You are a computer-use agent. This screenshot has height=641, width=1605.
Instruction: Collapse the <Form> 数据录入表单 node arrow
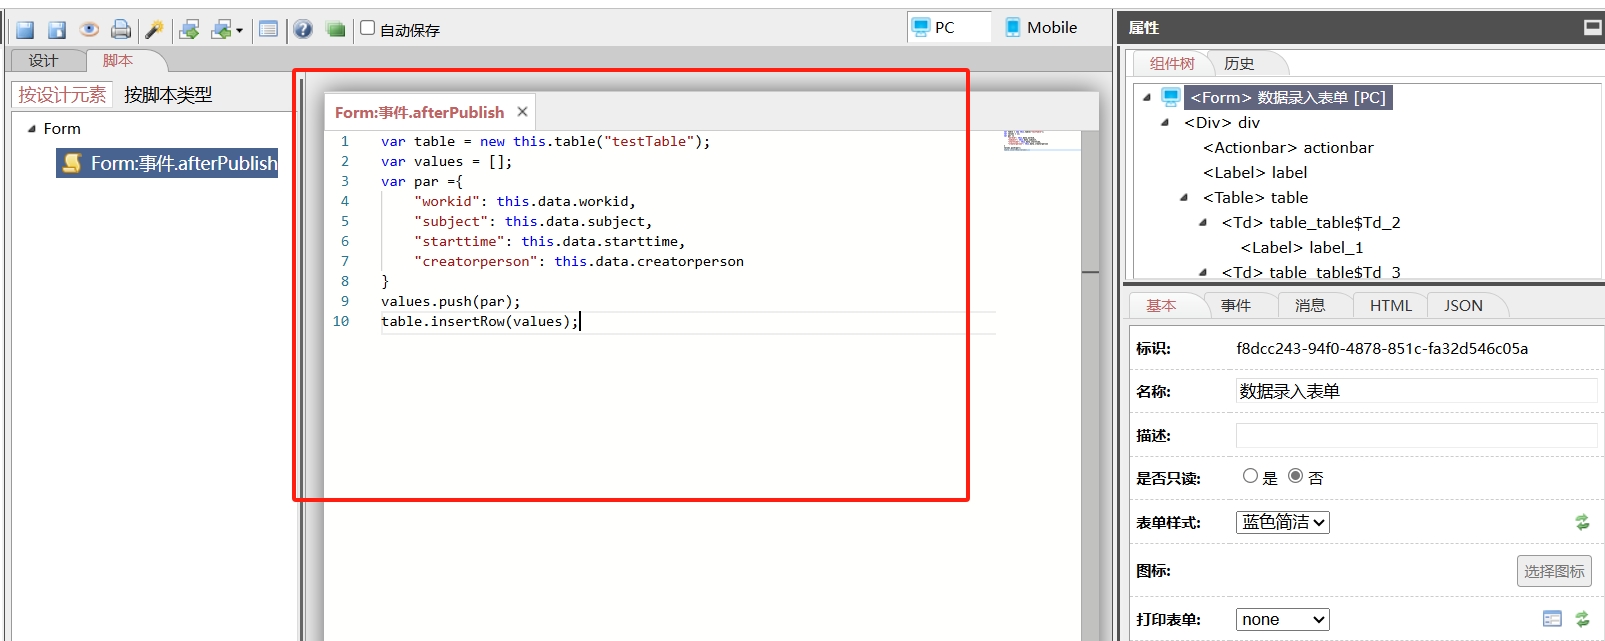click(1147, 97)
